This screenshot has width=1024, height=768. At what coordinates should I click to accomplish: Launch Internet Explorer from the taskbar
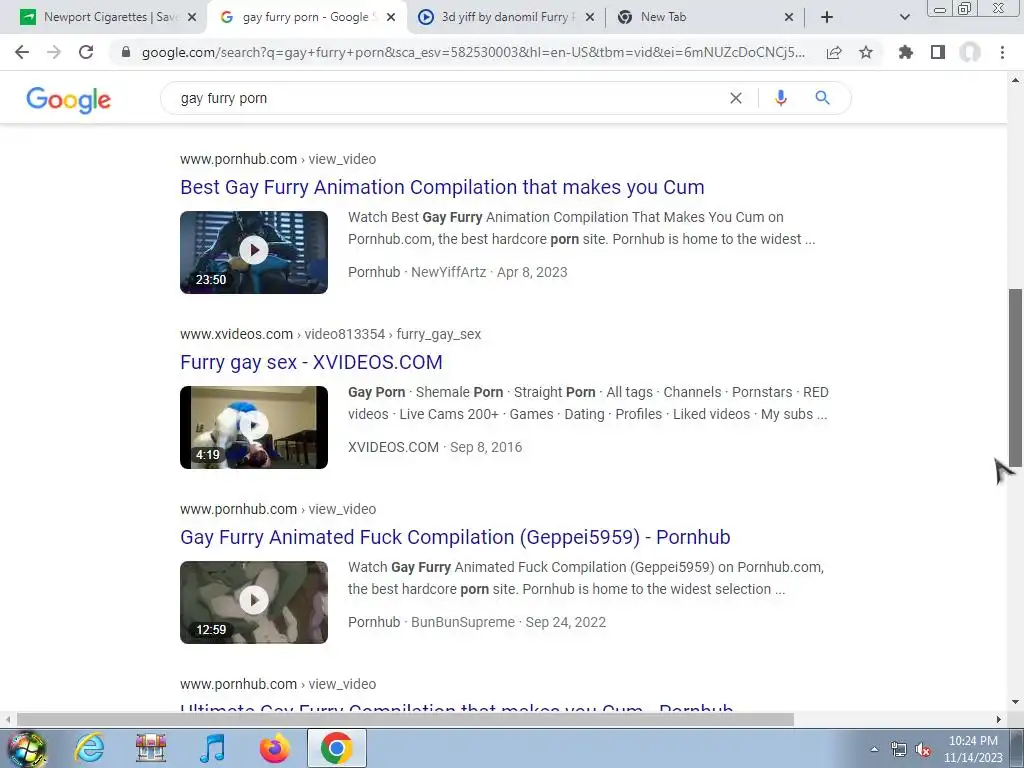tap(89, 748)
